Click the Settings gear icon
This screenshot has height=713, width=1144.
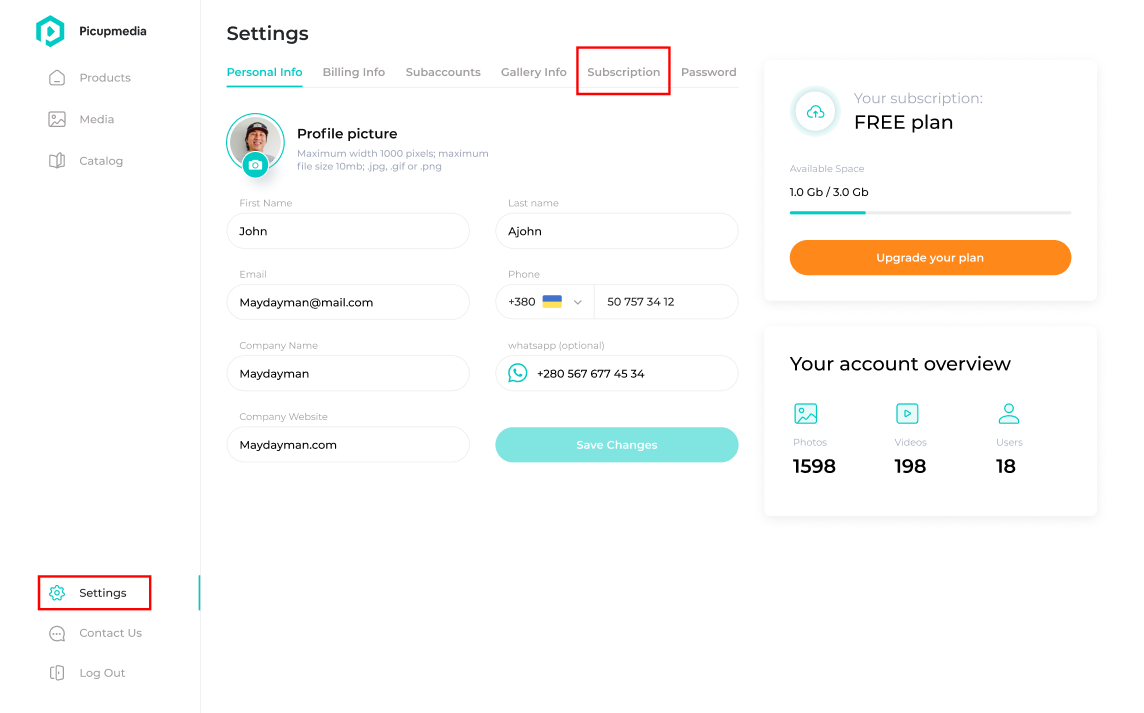pyautogui.click(x=57, y=593)
